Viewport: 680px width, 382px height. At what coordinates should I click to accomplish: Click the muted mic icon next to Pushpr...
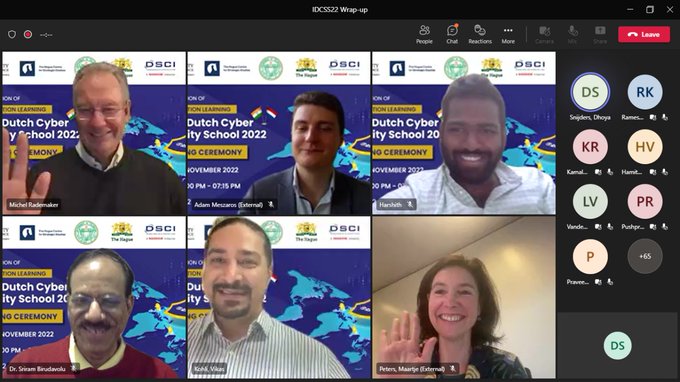point(665,227)
